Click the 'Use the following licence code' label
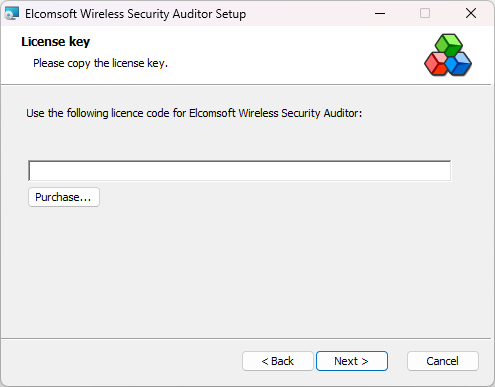The height and width of the screenshot is (387, 495). 194,113
